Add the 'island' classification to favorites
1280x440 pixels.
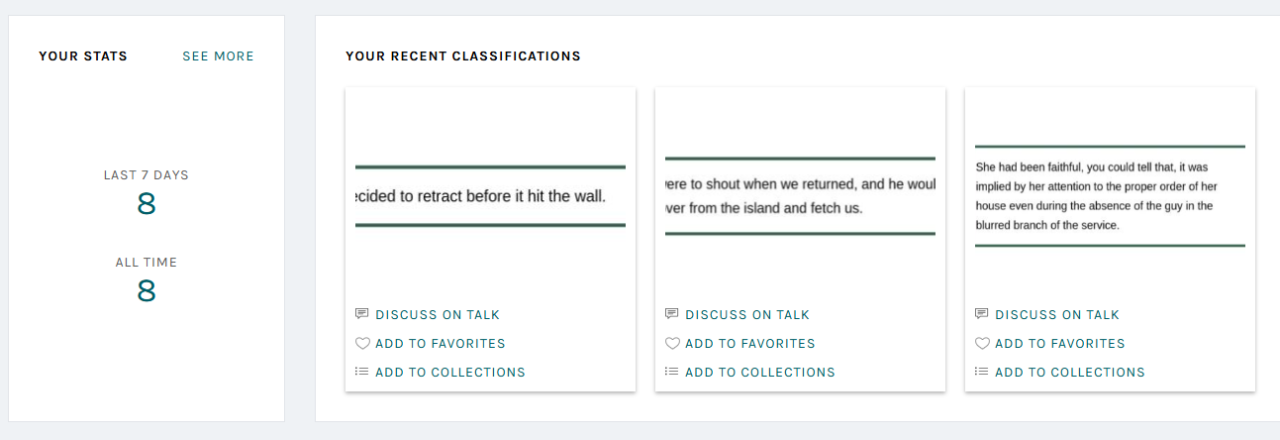[x=750, y=344]
